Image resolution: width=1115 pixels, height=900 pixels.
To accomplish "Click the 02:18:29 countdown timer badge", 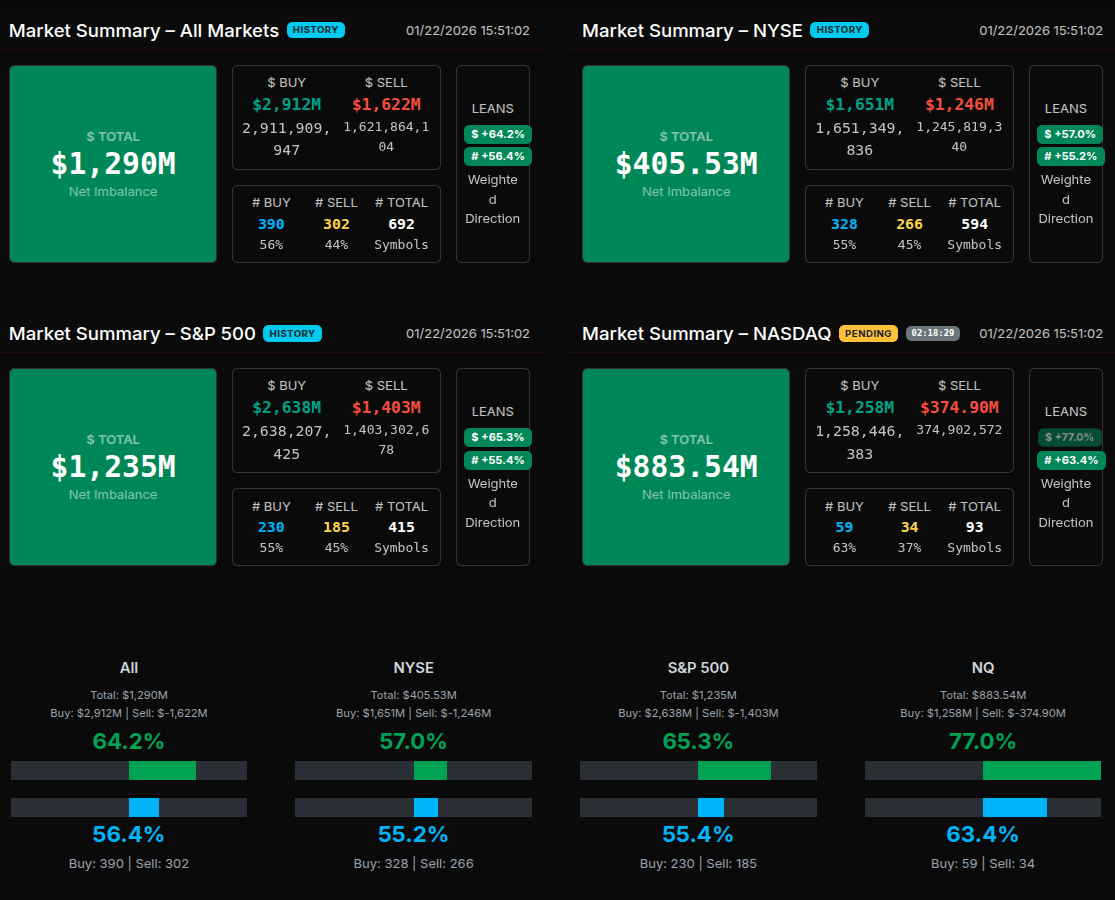I will click(x=932, y=334).
